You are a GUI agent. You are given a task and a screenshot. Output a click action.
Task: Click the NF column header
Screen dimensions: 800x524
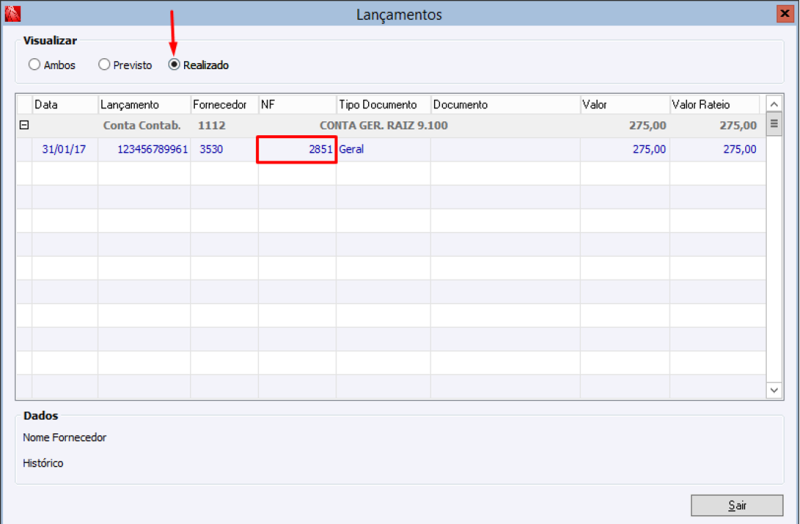[297, 105]
